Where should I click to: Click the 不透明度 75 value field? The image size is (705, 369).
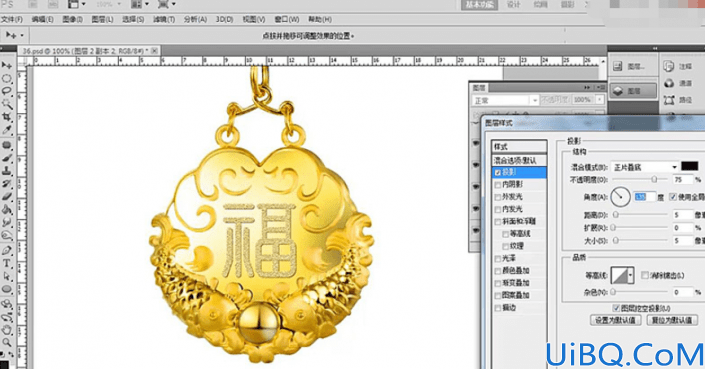pos(683,179)
